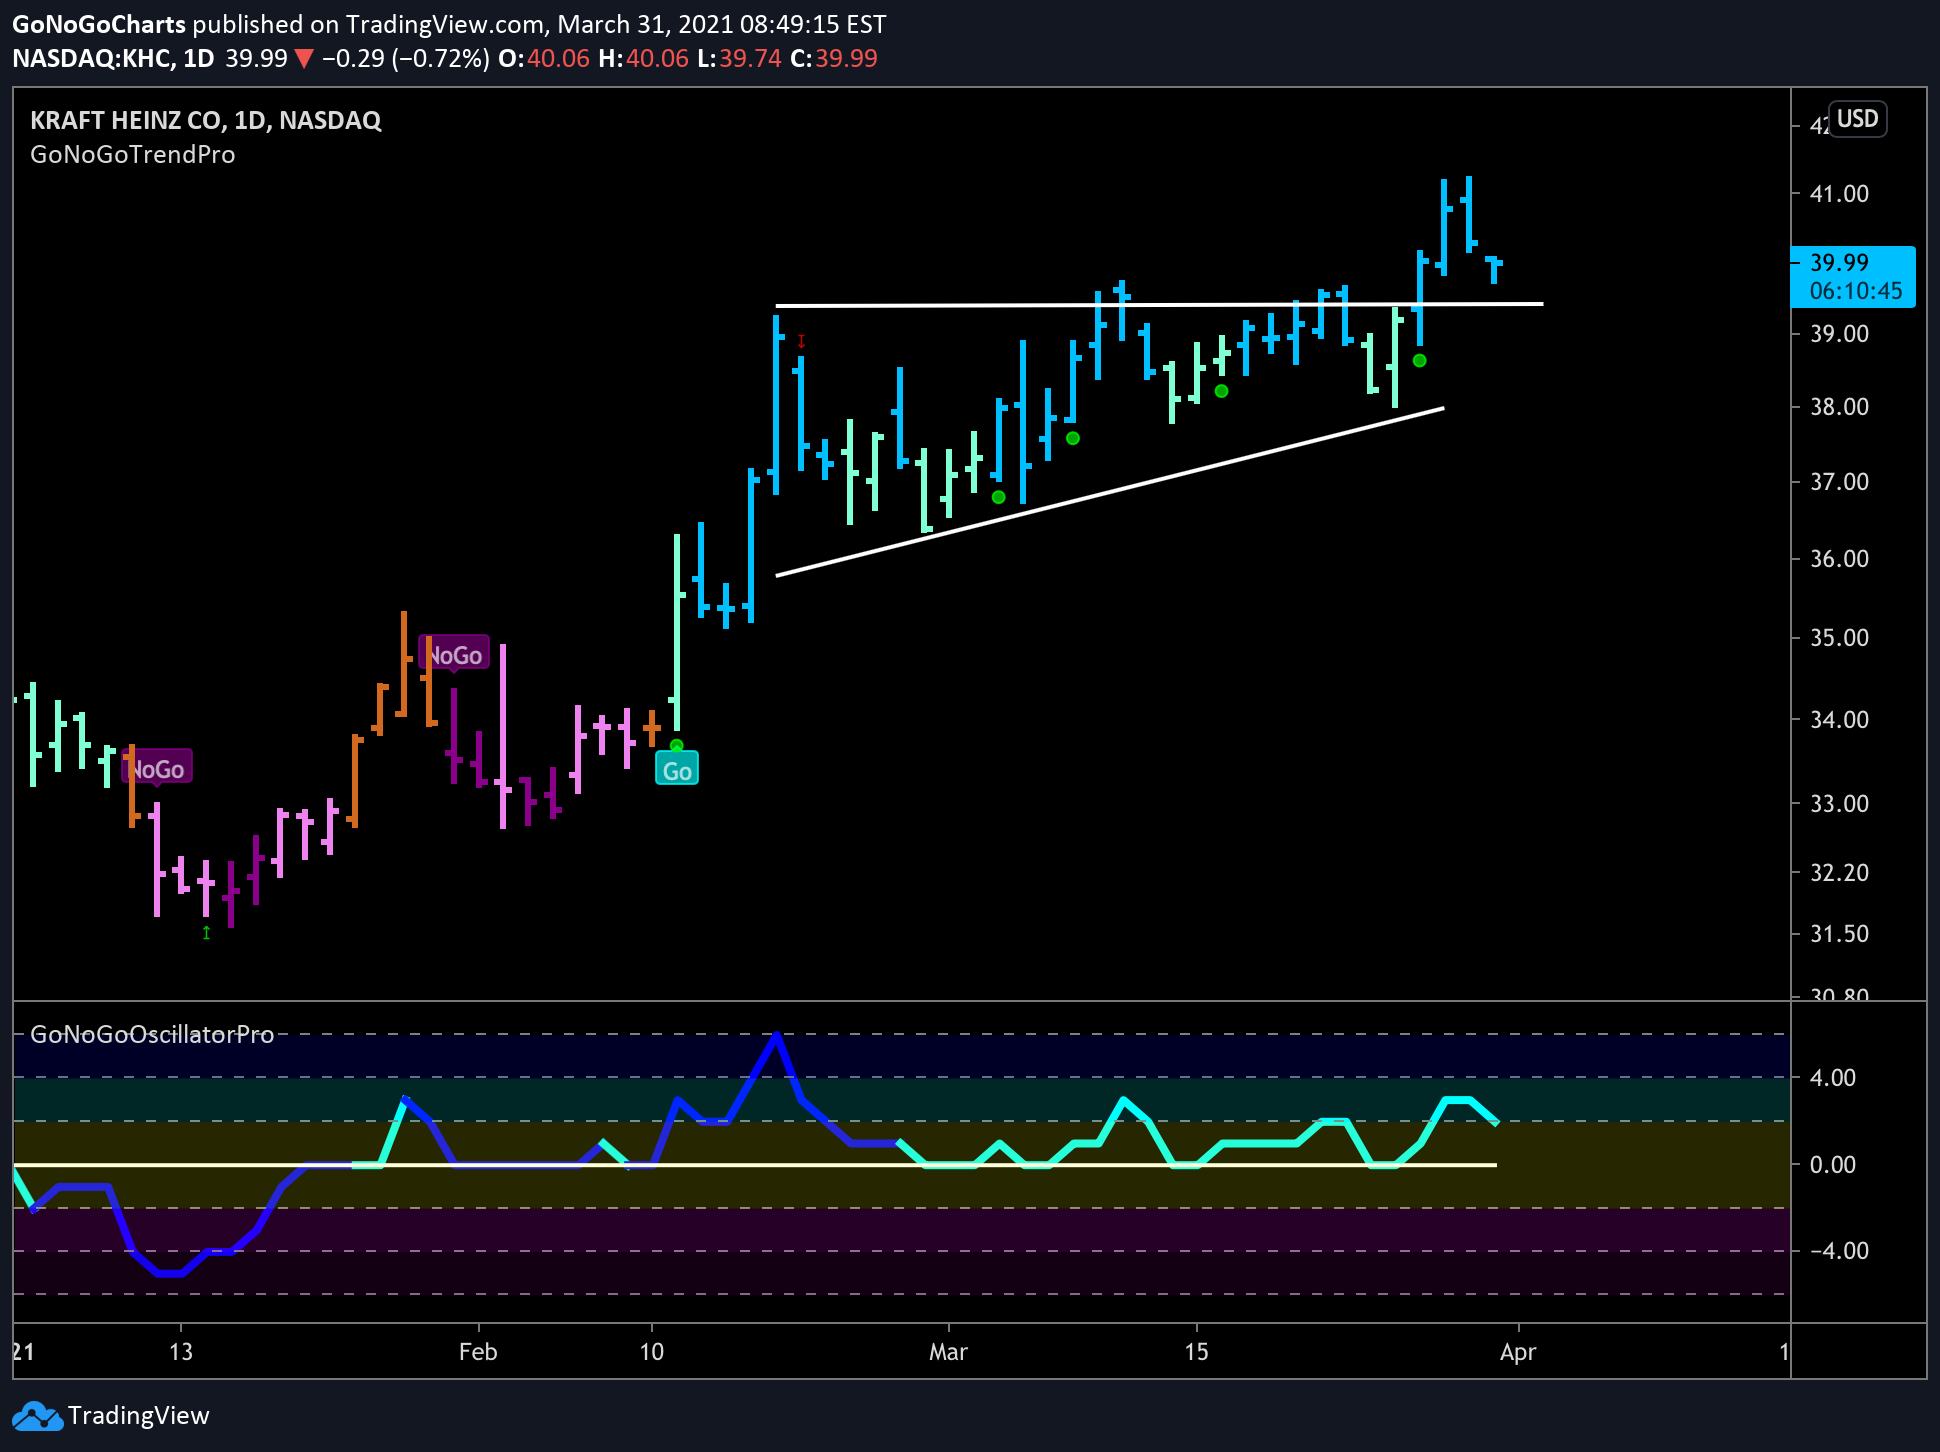
Task: Click the current price label 39.99
Action: click(x=1839, y=263)
